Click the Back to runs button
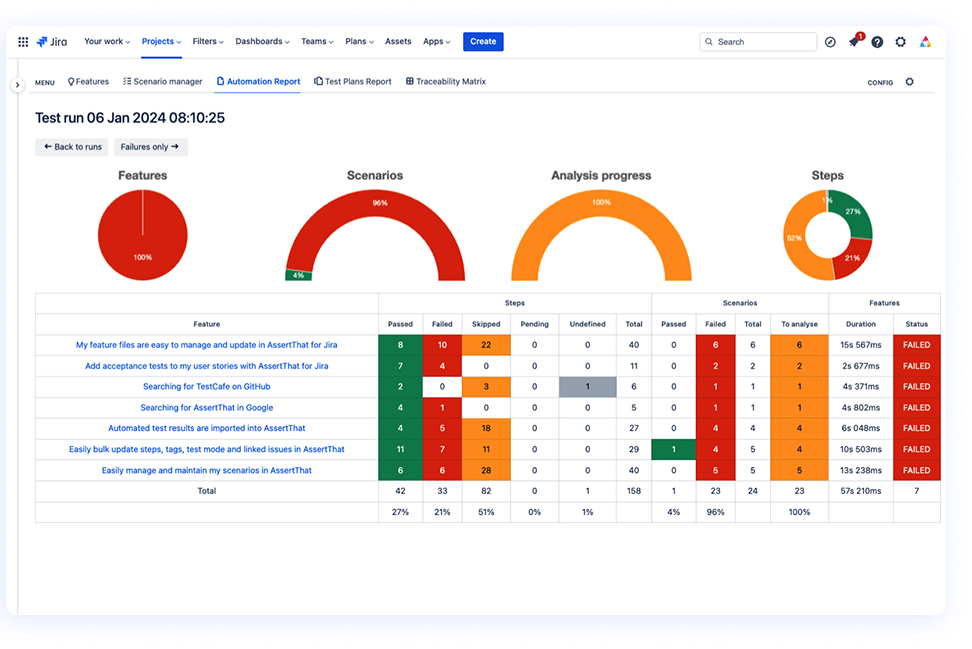The height and width of the screenshot is (649, 972). point(72,147)
